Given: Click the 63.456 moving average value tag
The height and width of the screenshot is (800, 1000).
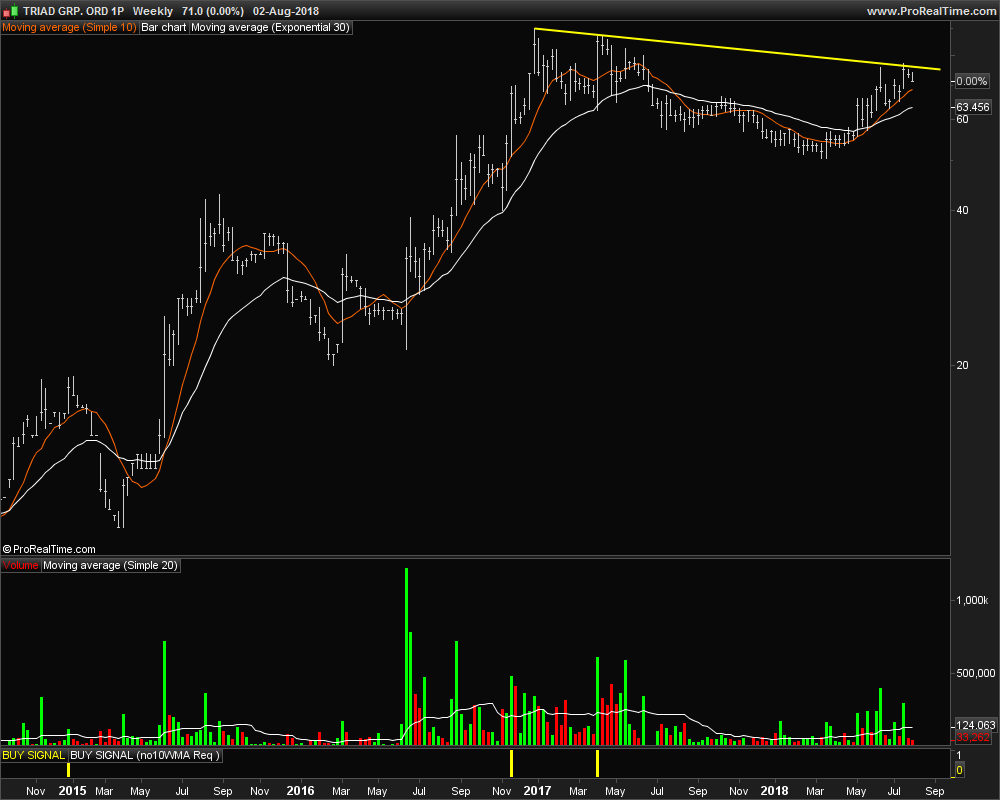Looking at the screenshot, I should [x=973, y=107].
